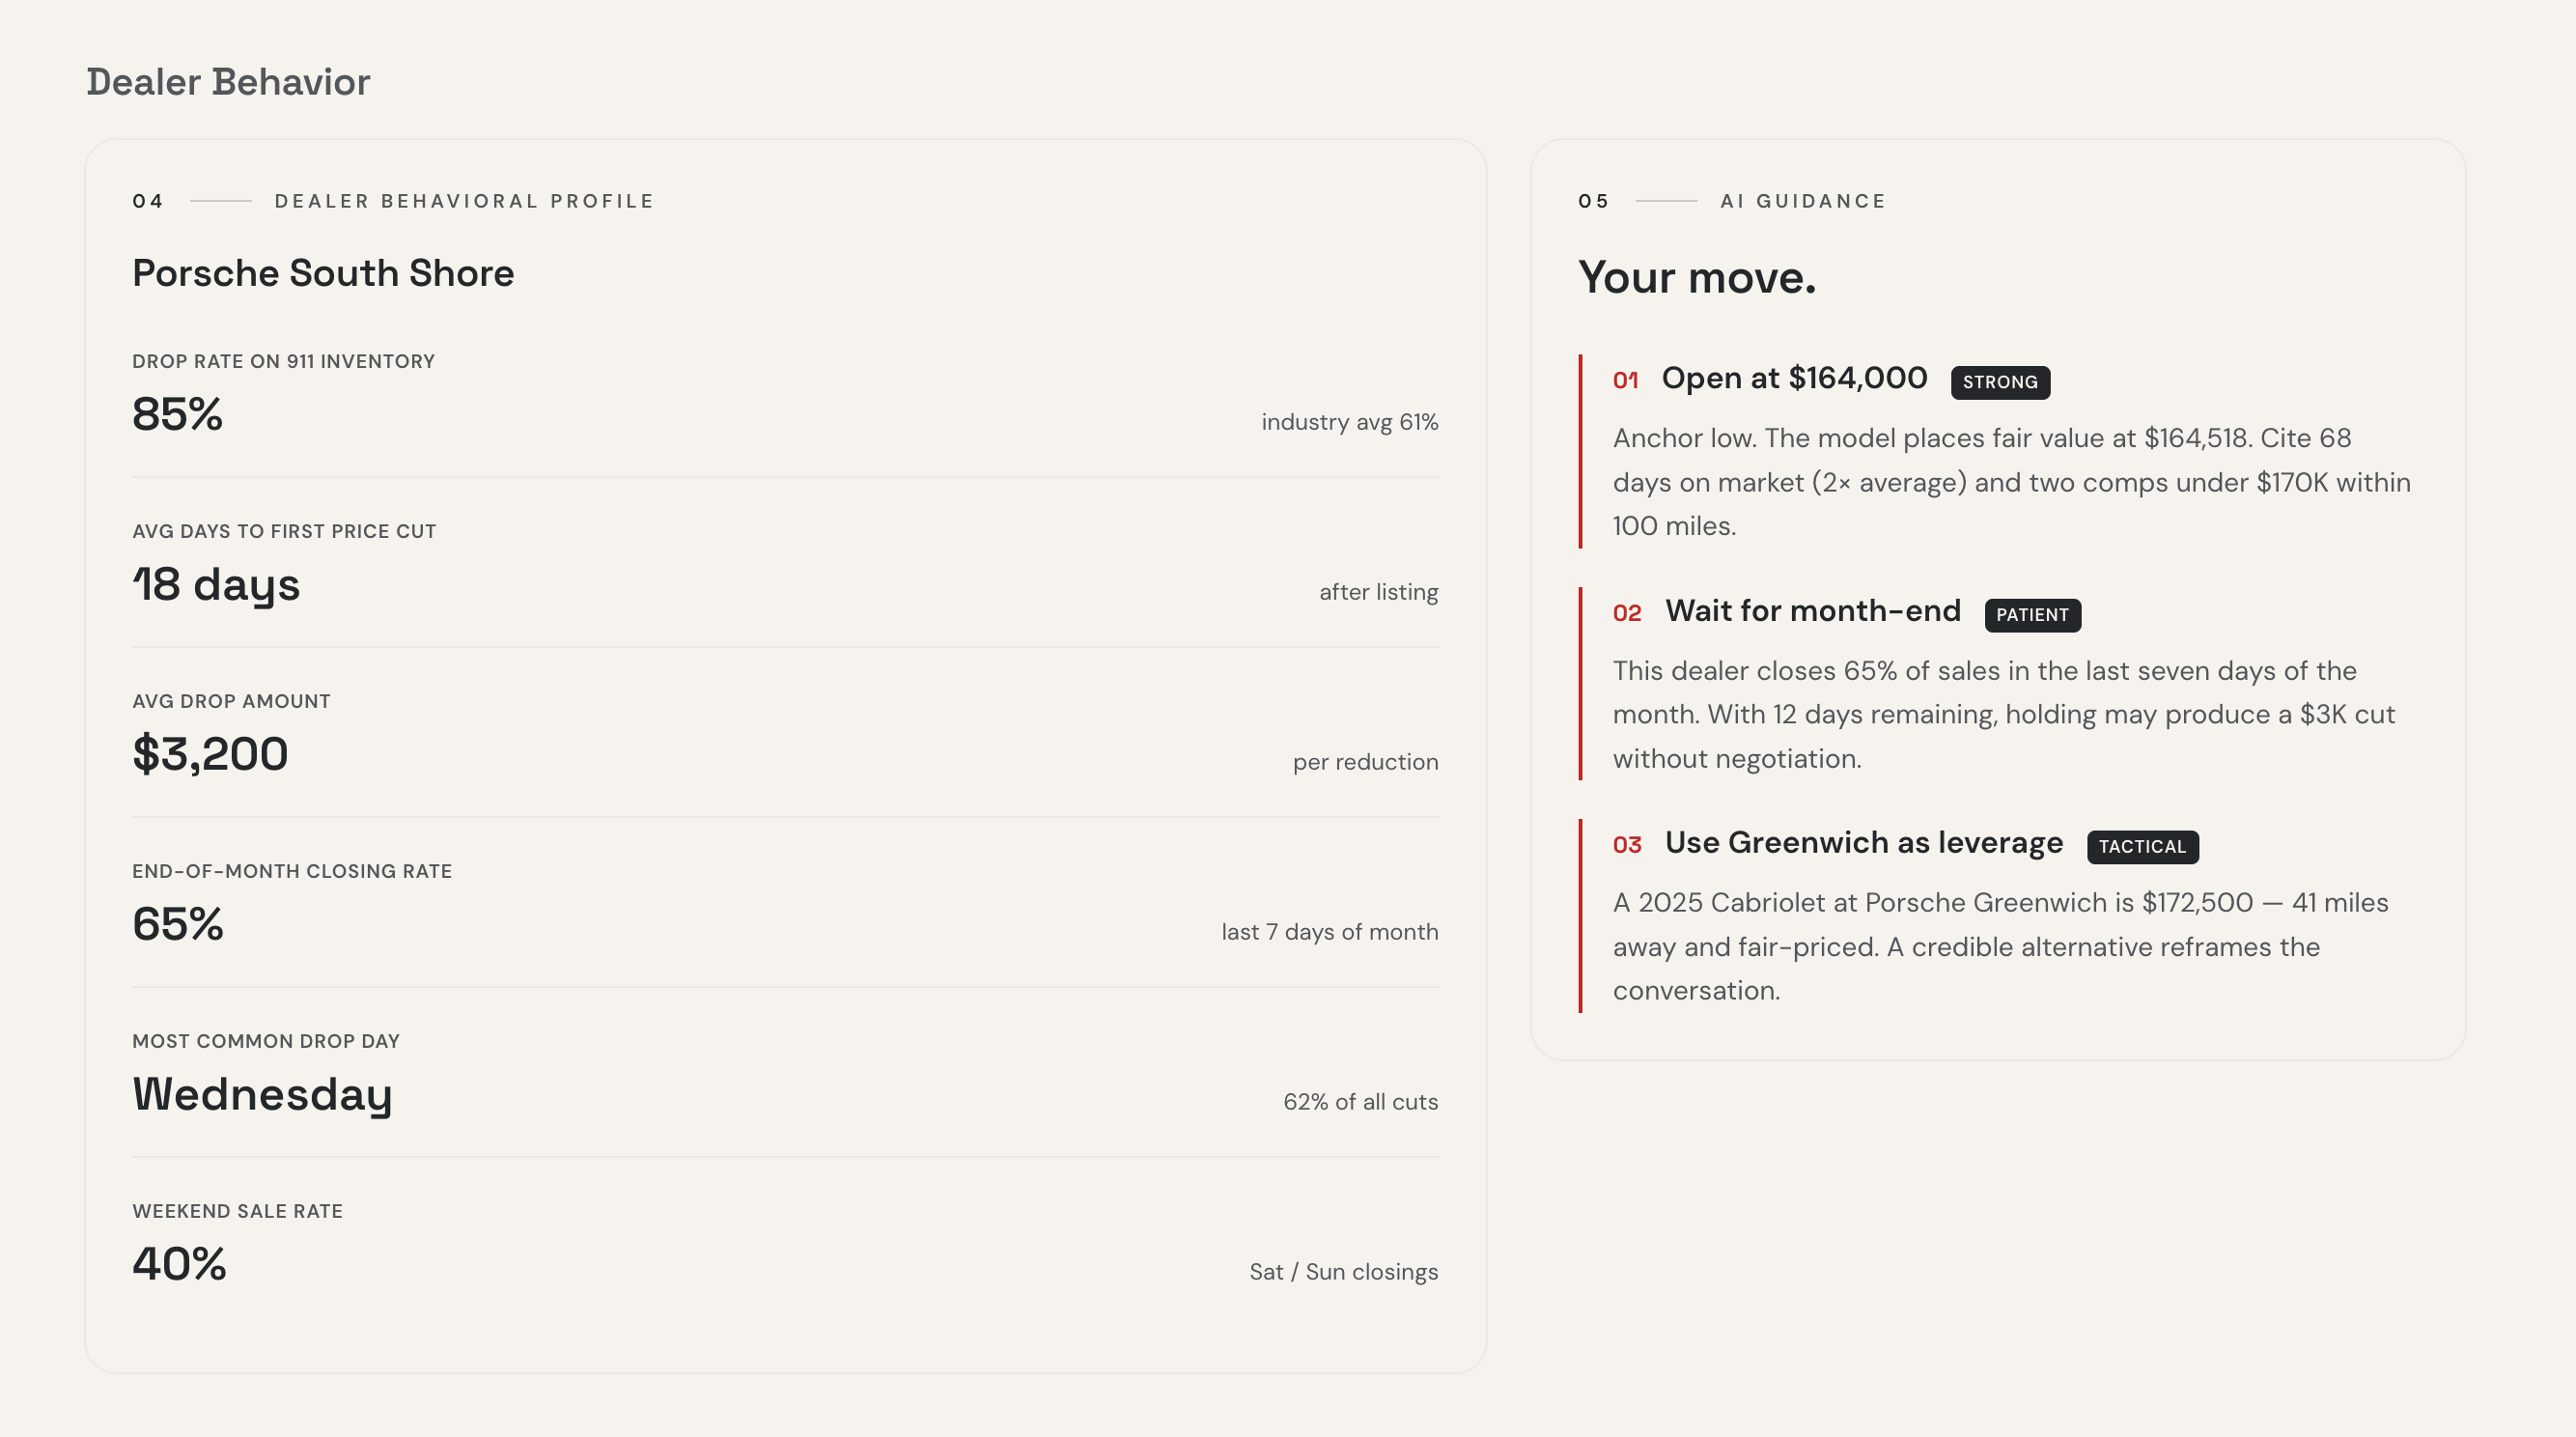The image size is (2576, 1437).
Task: Click the DEALER BEHAVIORAL PROFILE section label
Action: [x=464, y=201]
